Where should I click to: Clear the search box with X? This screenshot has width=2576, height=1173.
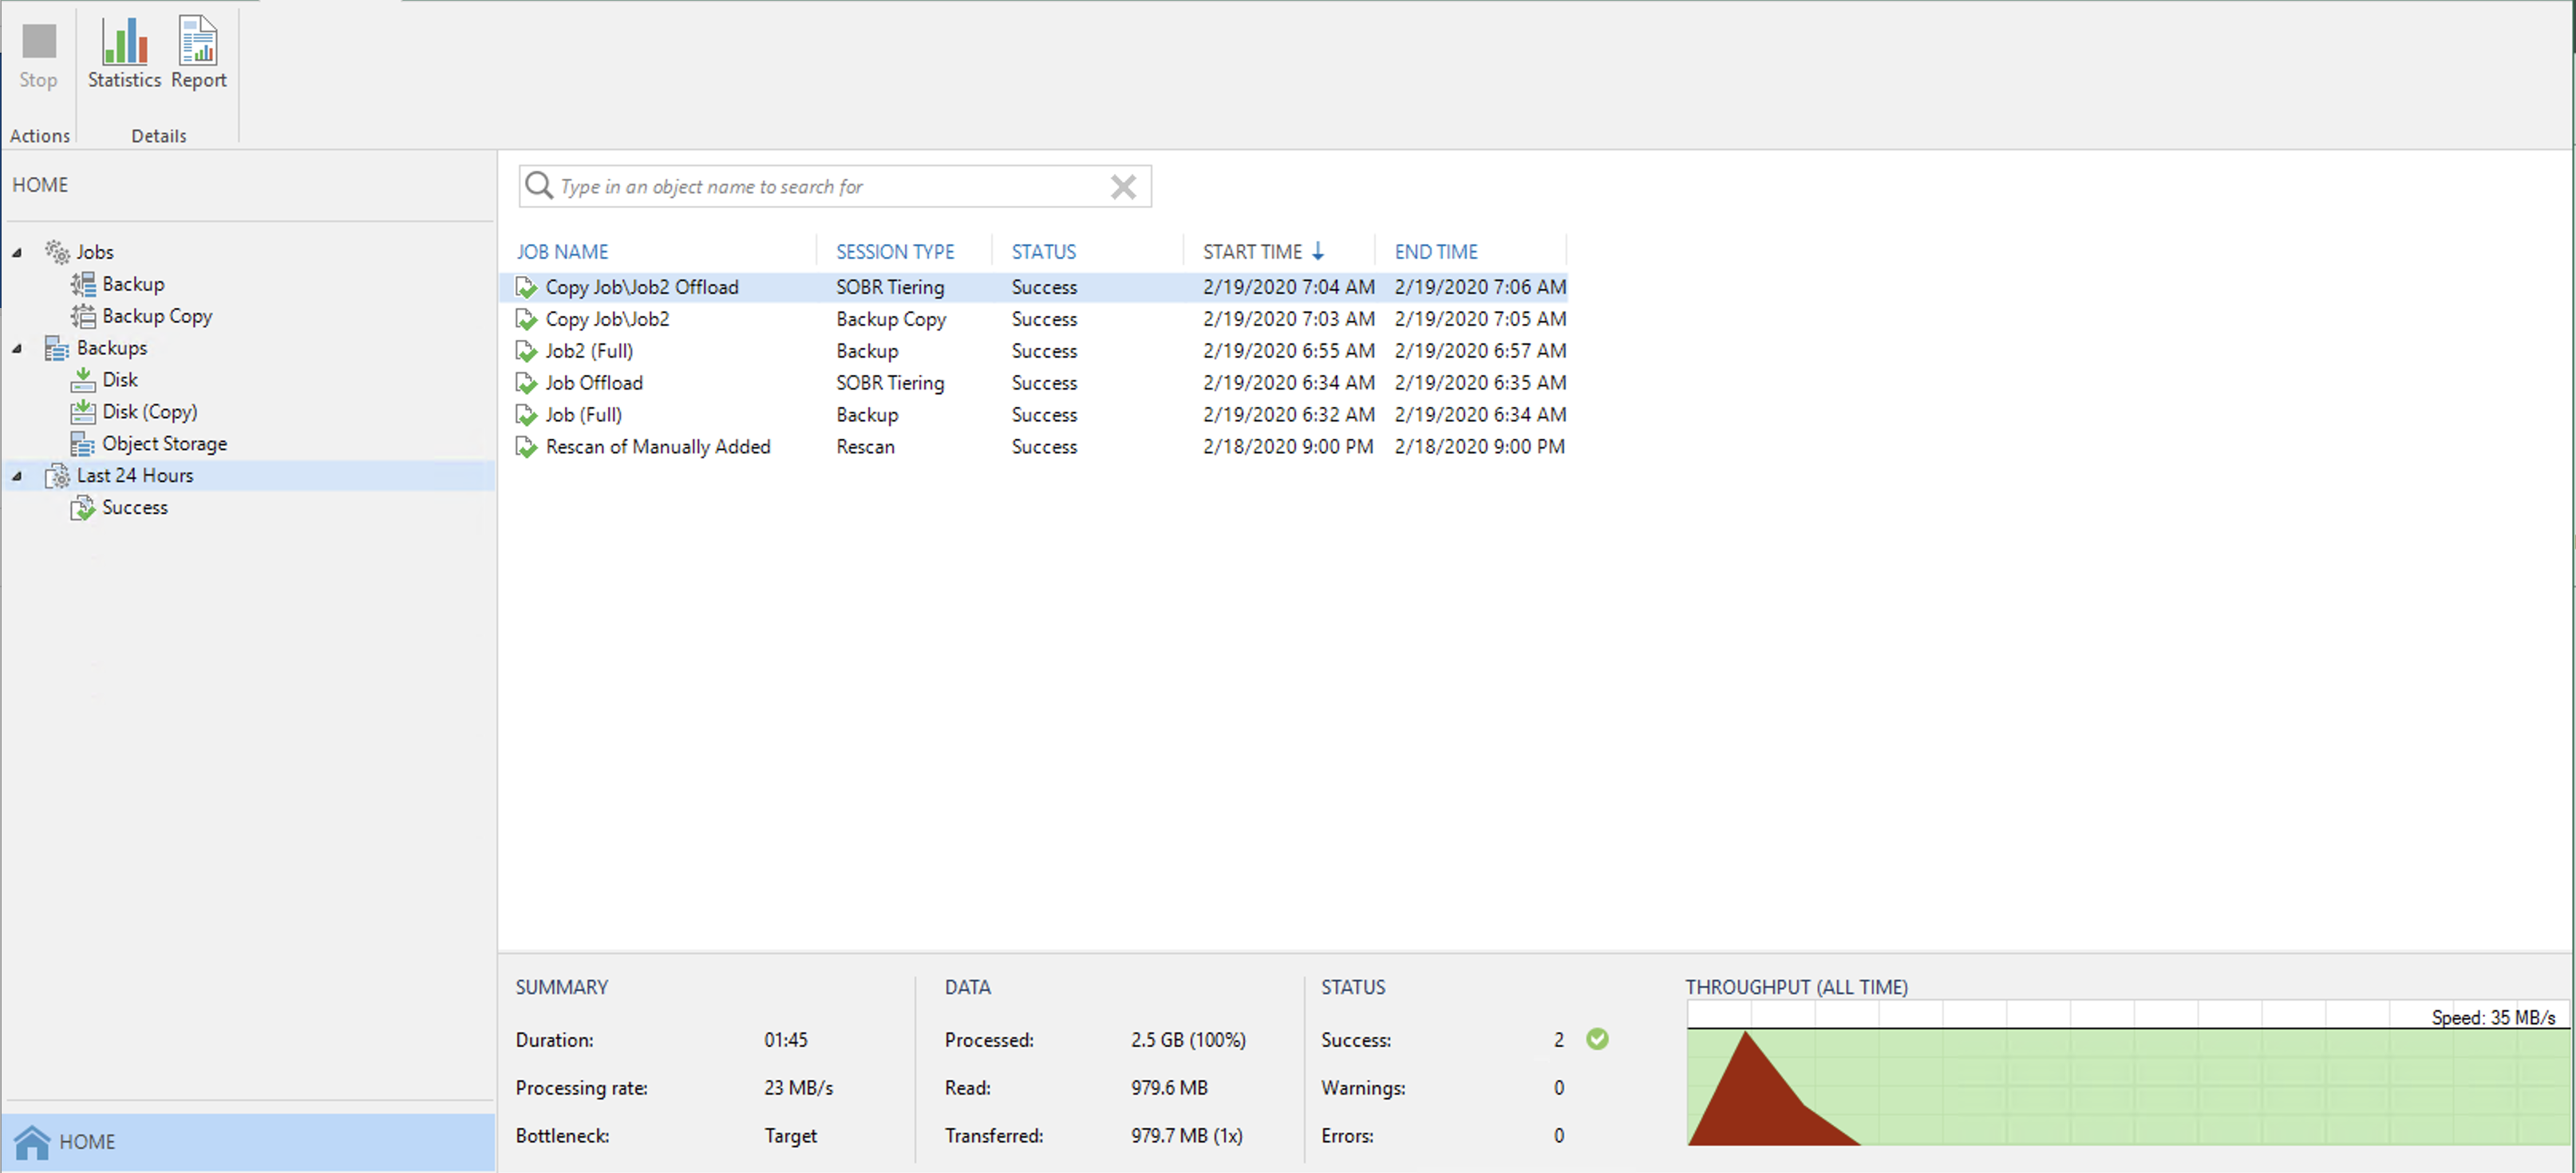coord(1123,187)
